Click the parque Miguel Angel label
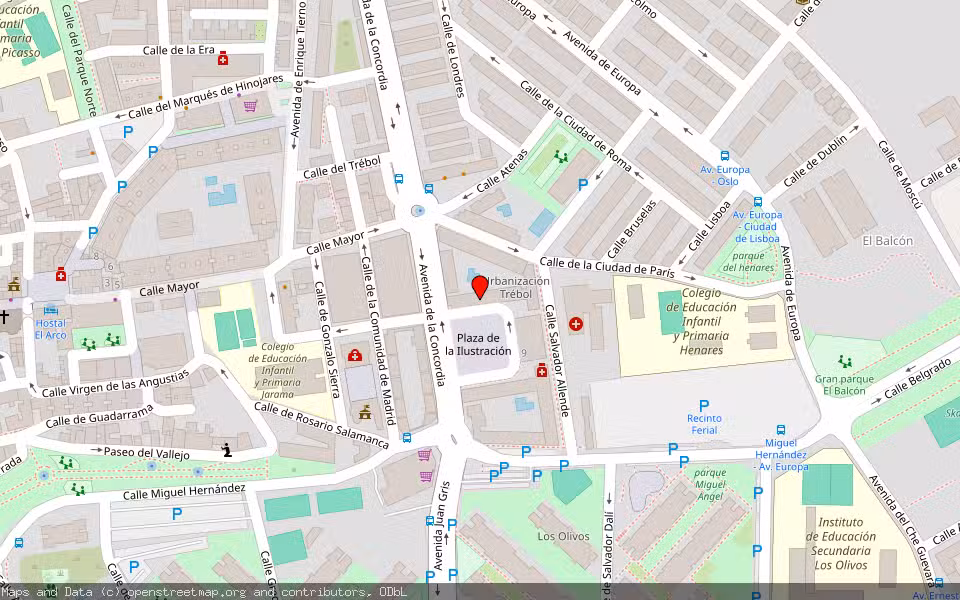The width and height of the screenshot is (960, 600). [x=710, y=484]
